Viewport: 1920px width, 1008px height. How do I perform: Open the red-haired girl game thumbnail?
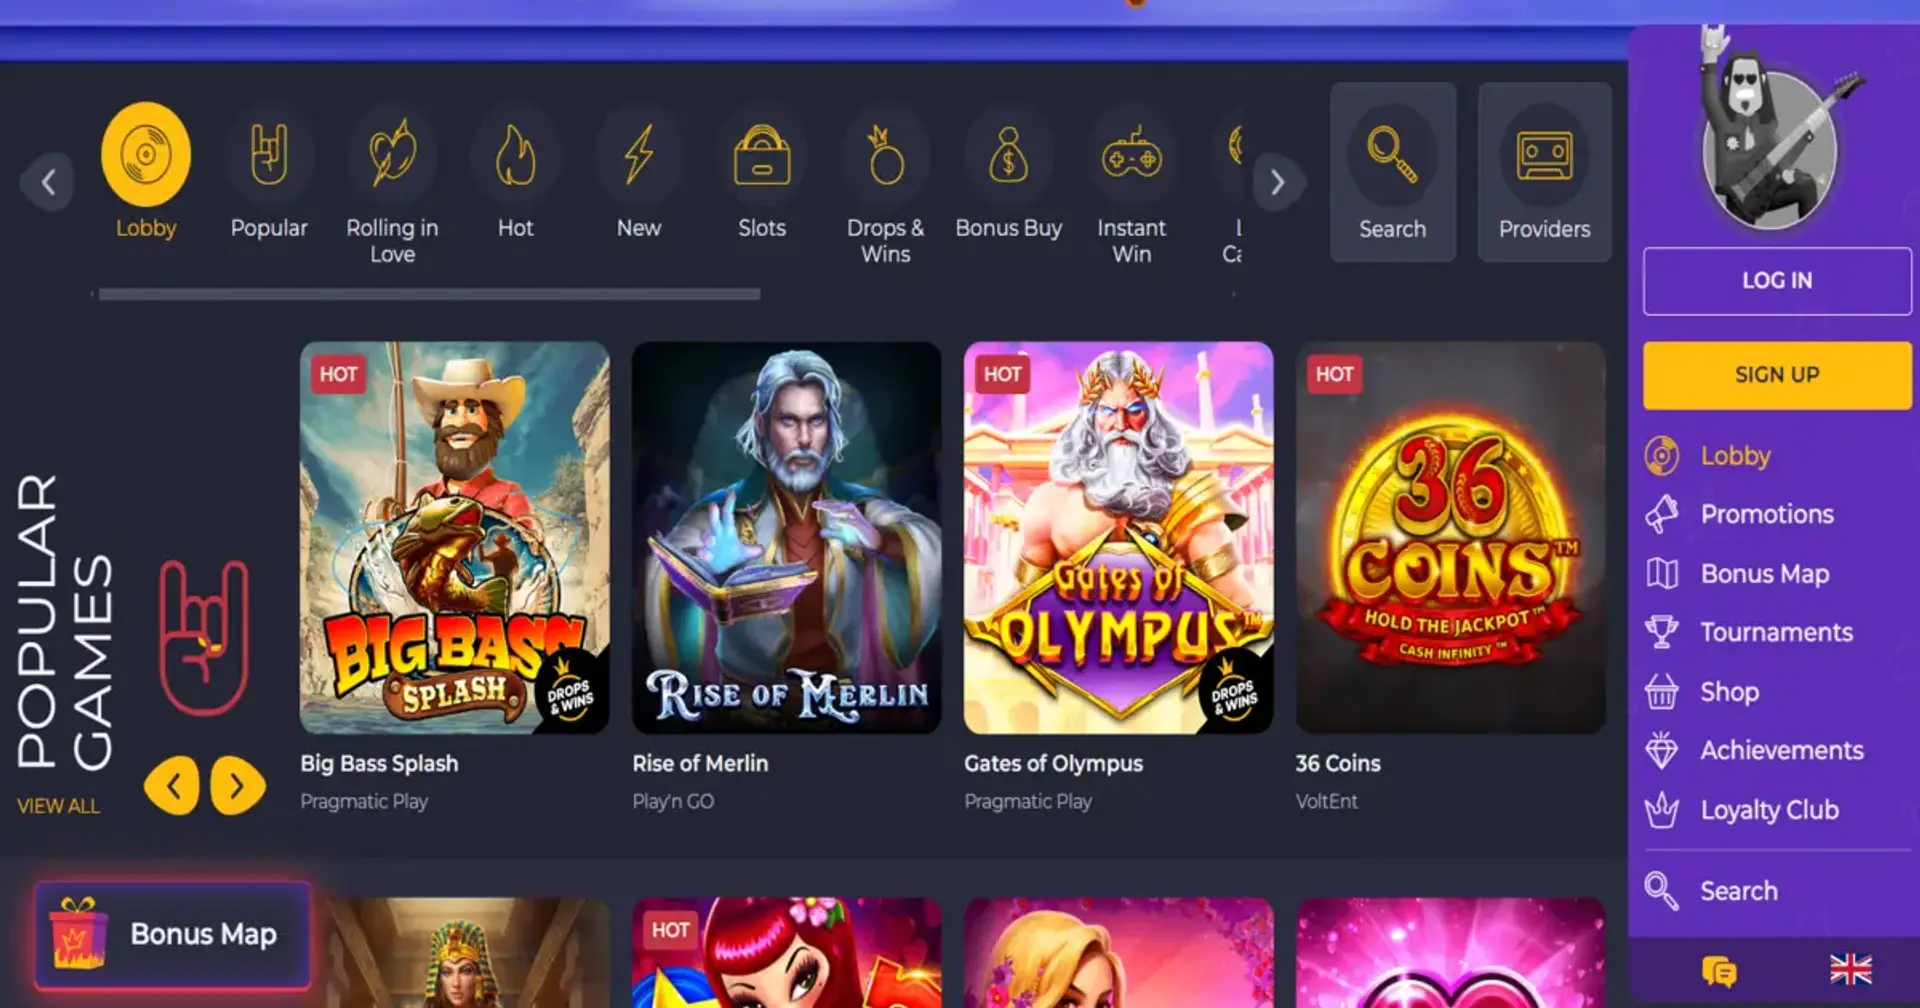(787, 953)
